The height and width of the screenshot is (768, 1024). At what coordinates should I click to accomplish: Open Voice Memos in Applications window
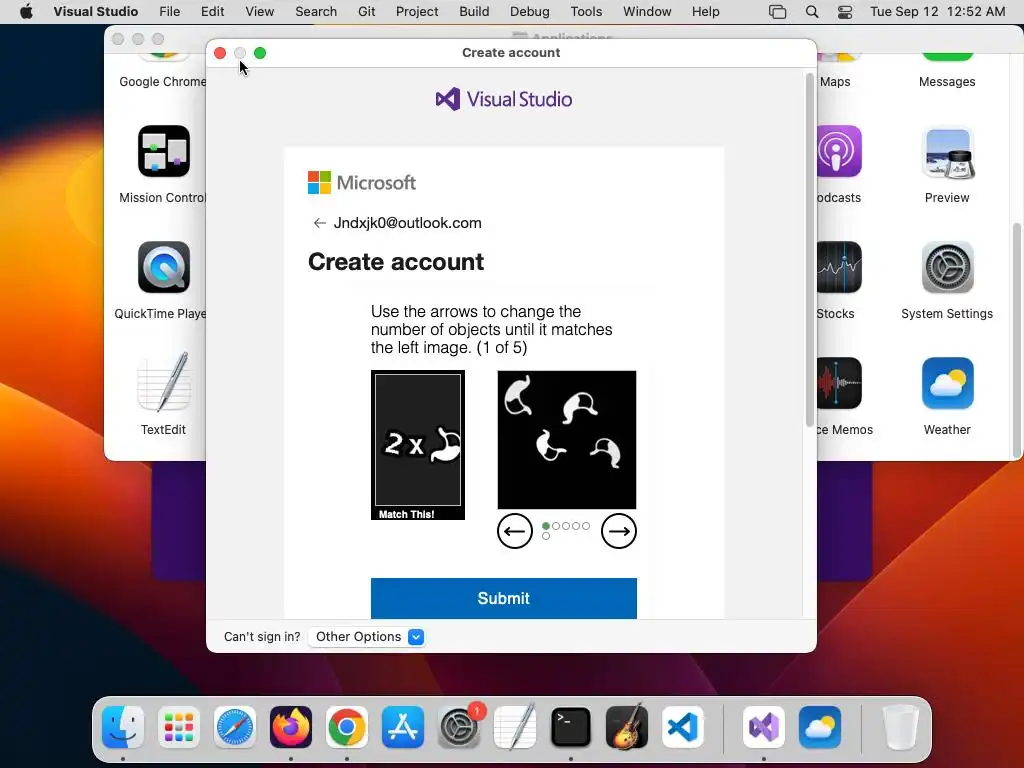pyautogui.click(x=839, y=383)
